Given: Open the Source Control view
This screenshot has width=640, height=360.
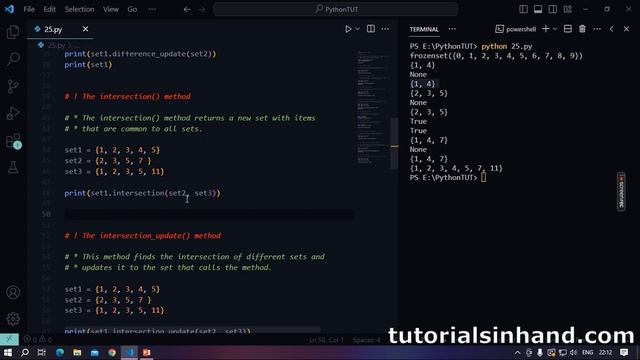Looking at the screenshot, I should (13, 86).
